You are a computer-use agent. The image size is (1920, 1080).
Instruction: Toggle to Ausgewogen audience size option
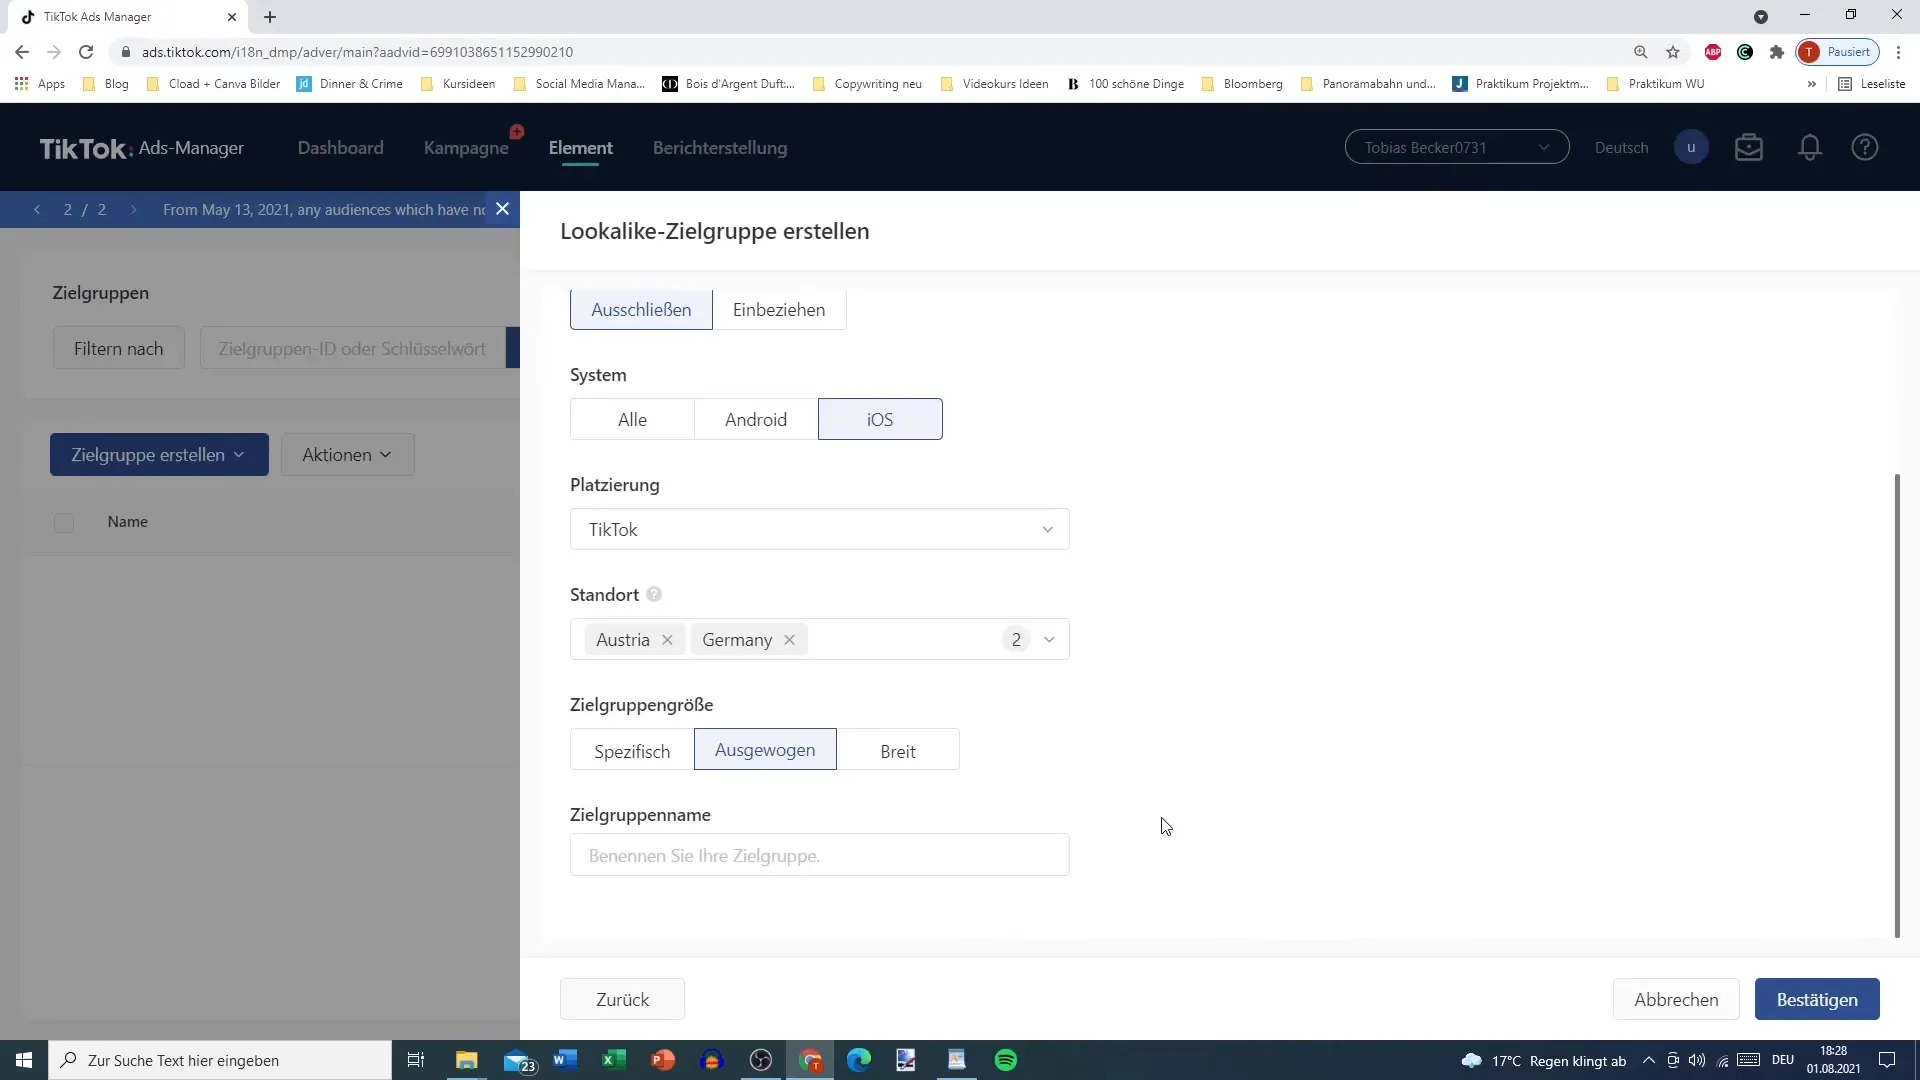point(765,750)
